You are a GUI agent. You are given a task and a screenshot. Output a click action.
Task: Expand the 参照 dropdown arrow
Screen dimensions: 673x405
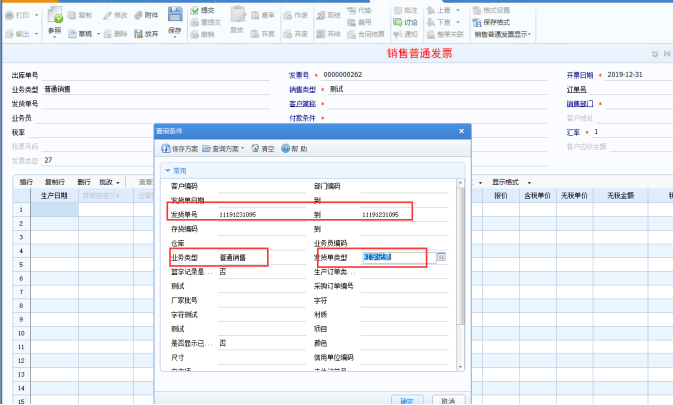[55, 37]
